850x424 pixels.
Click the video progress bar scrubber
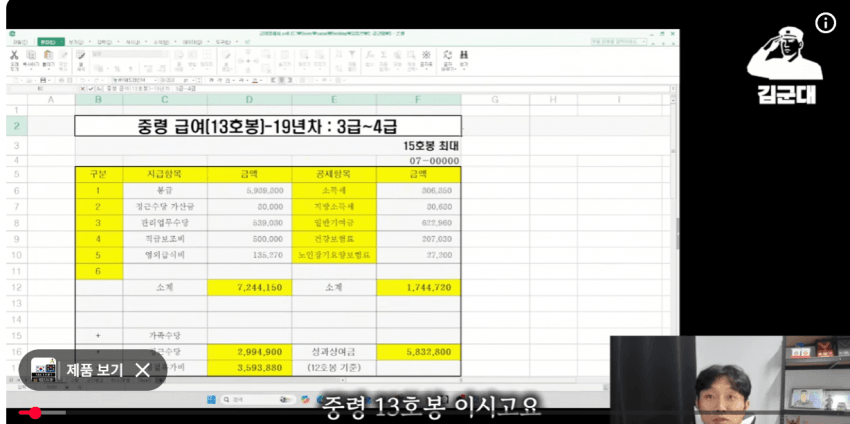[x=35, y=413]
